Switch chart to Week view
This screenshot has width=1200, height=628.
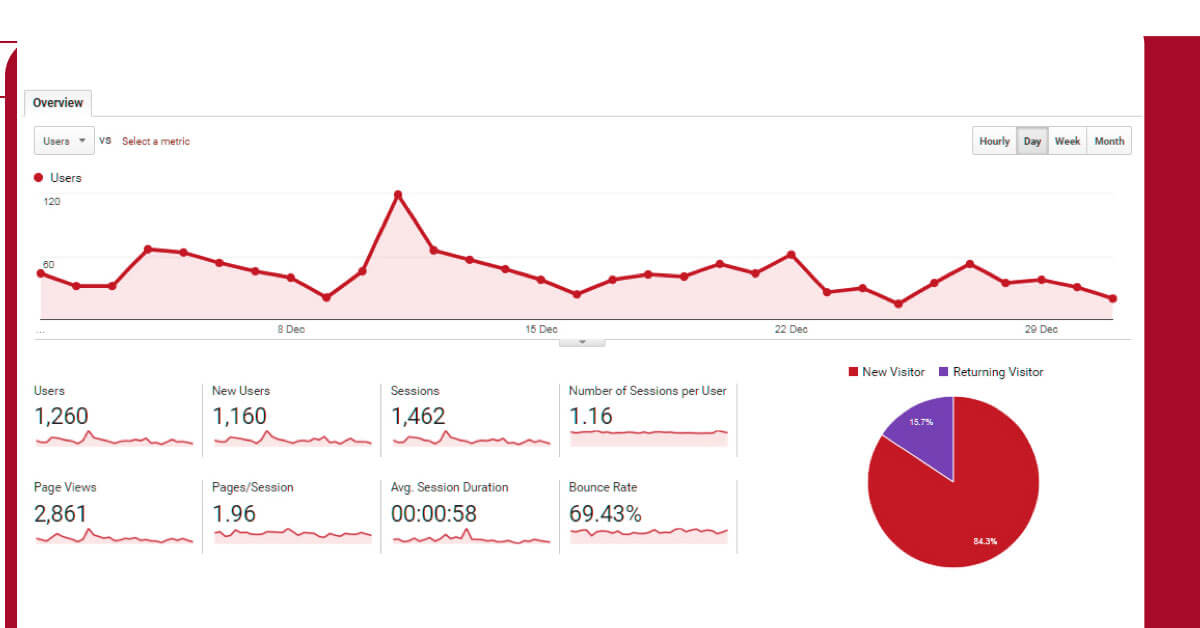click(1067, 141)
